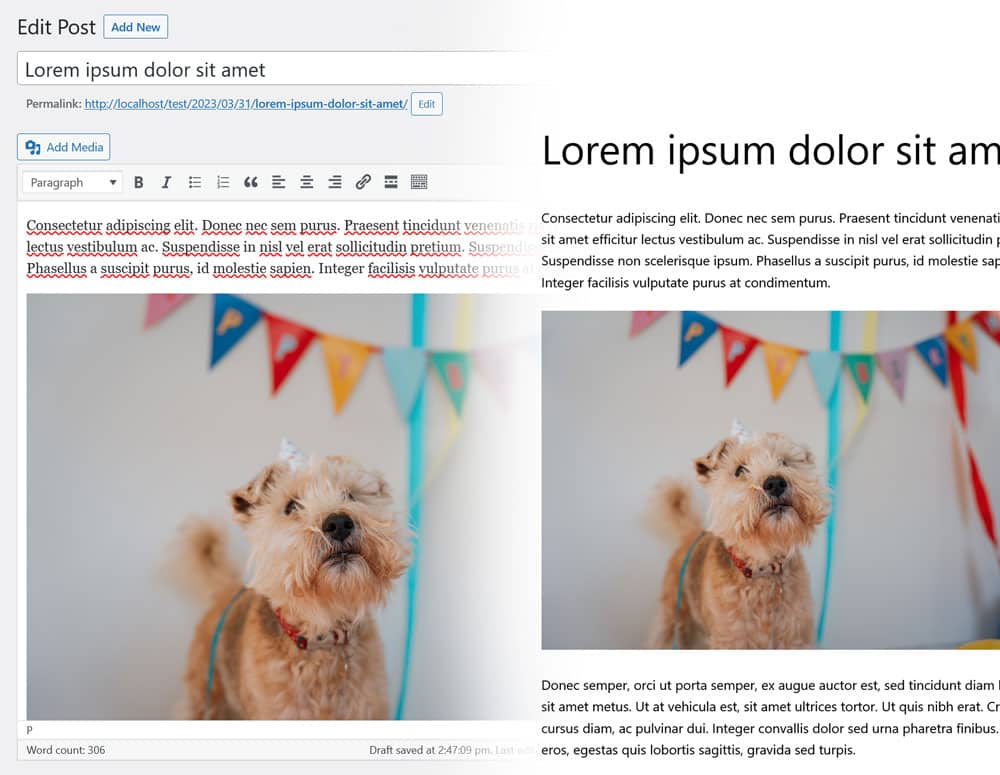
Task: Toggle italic formatting
Action: [x=167, y=182]
